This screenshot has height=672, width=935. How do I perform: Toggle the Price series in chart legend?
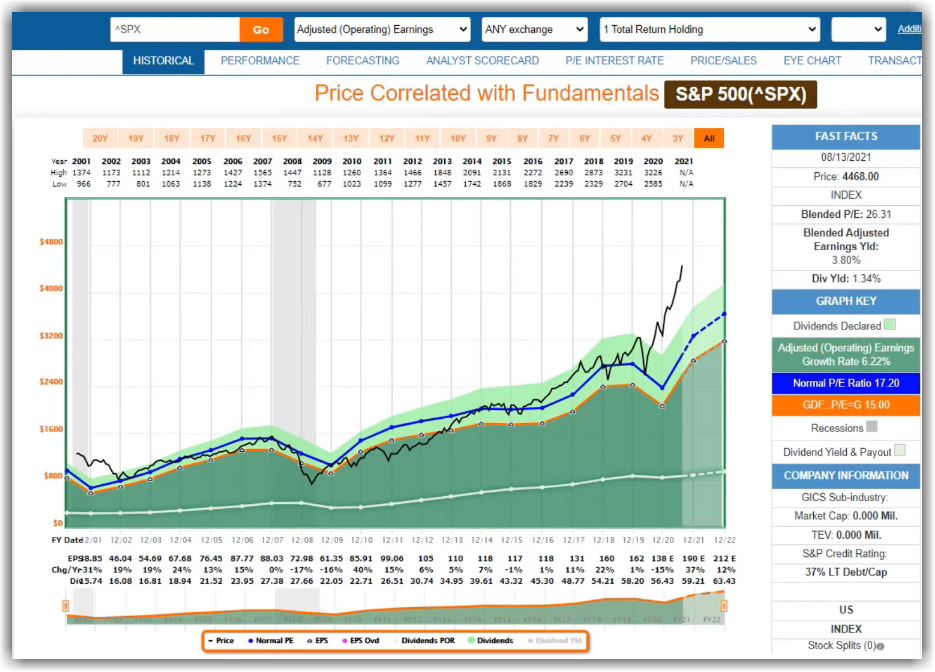pyautogui.click(x=221, y=640)
